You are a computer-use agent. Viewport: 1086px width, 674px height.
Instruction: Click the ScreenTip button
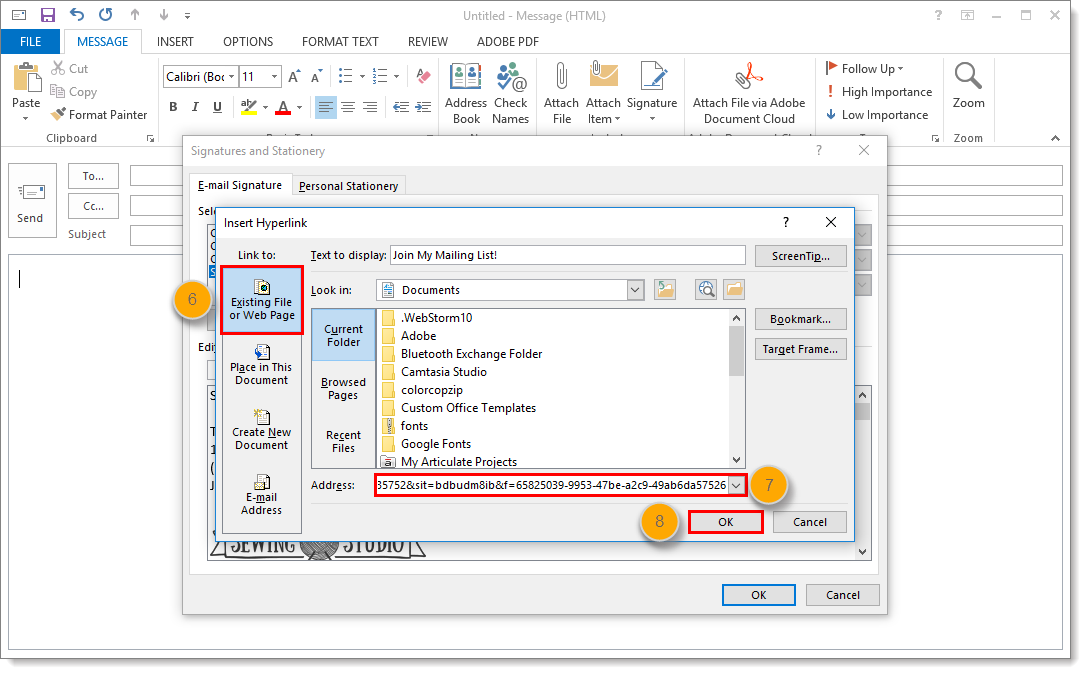(800, 256)
